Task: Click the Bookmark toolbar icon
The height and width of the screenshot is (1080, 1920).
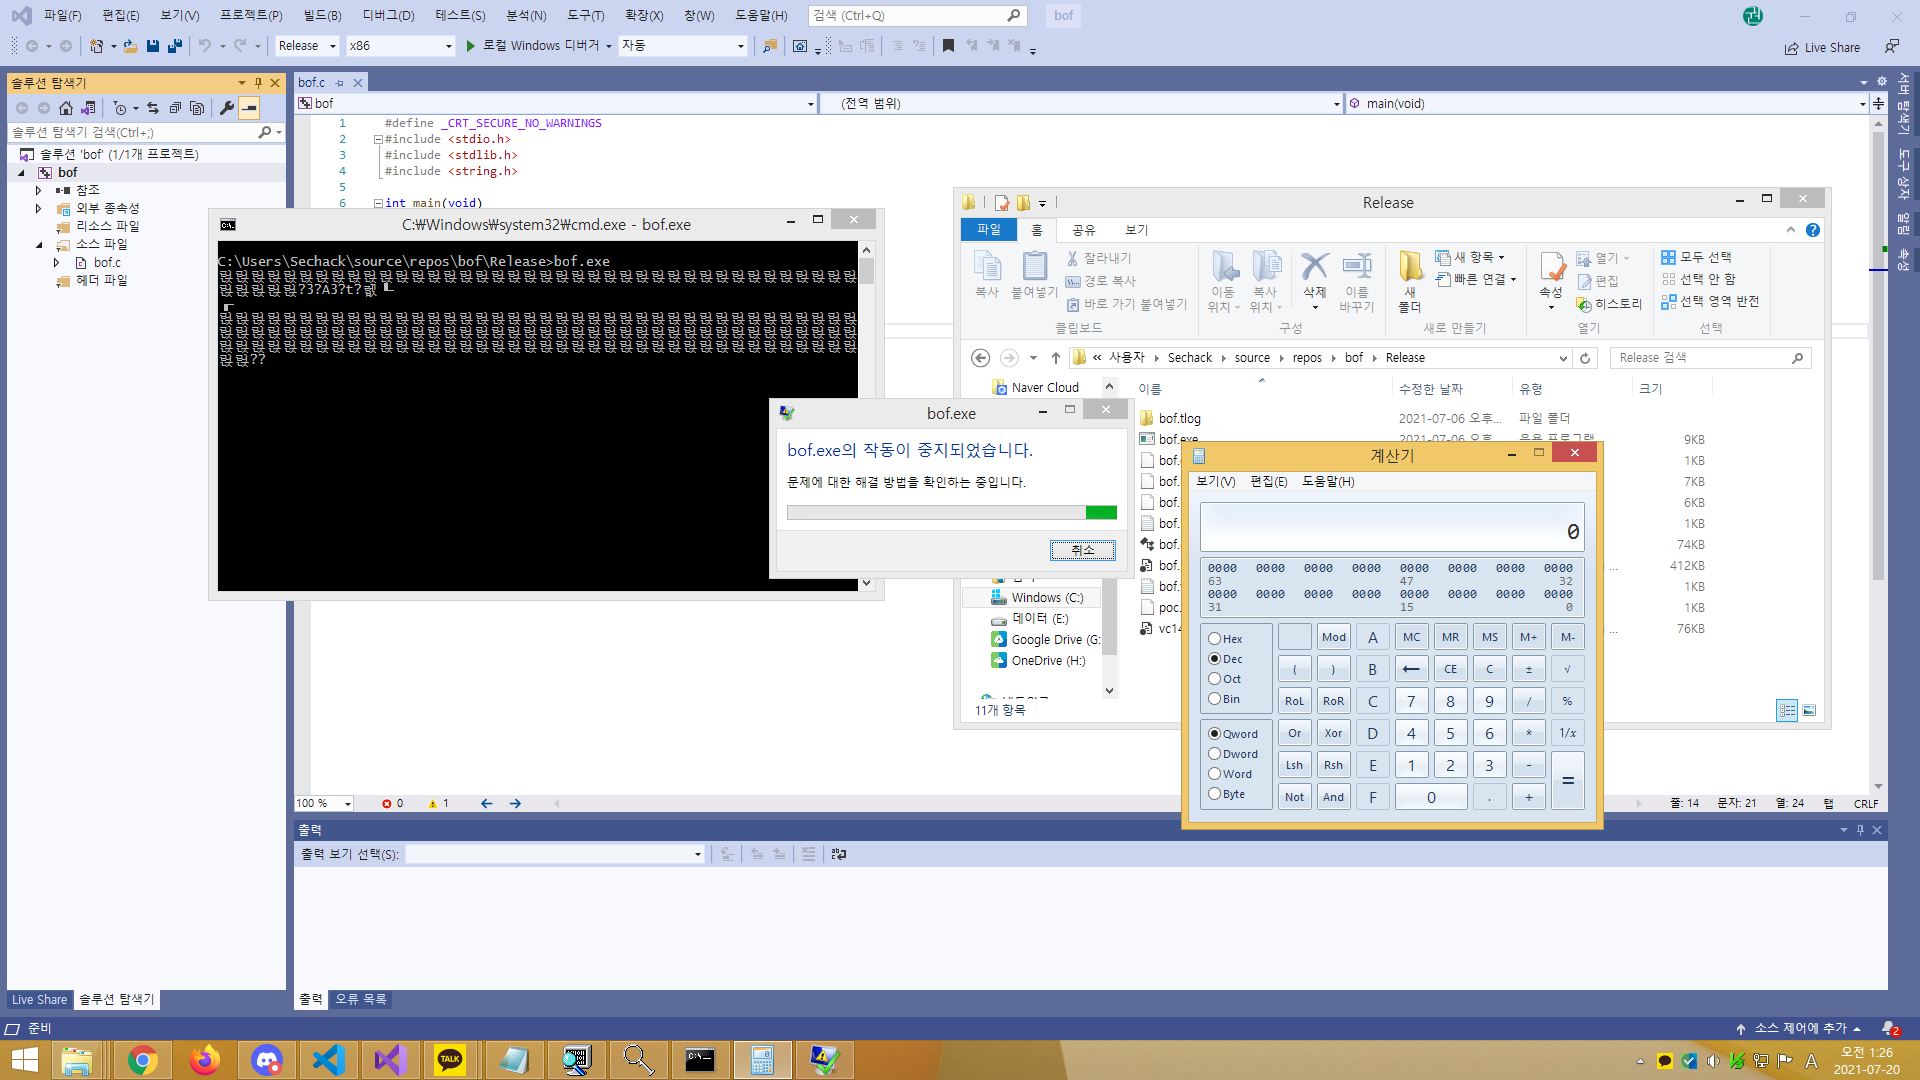Action: point(948,46)
